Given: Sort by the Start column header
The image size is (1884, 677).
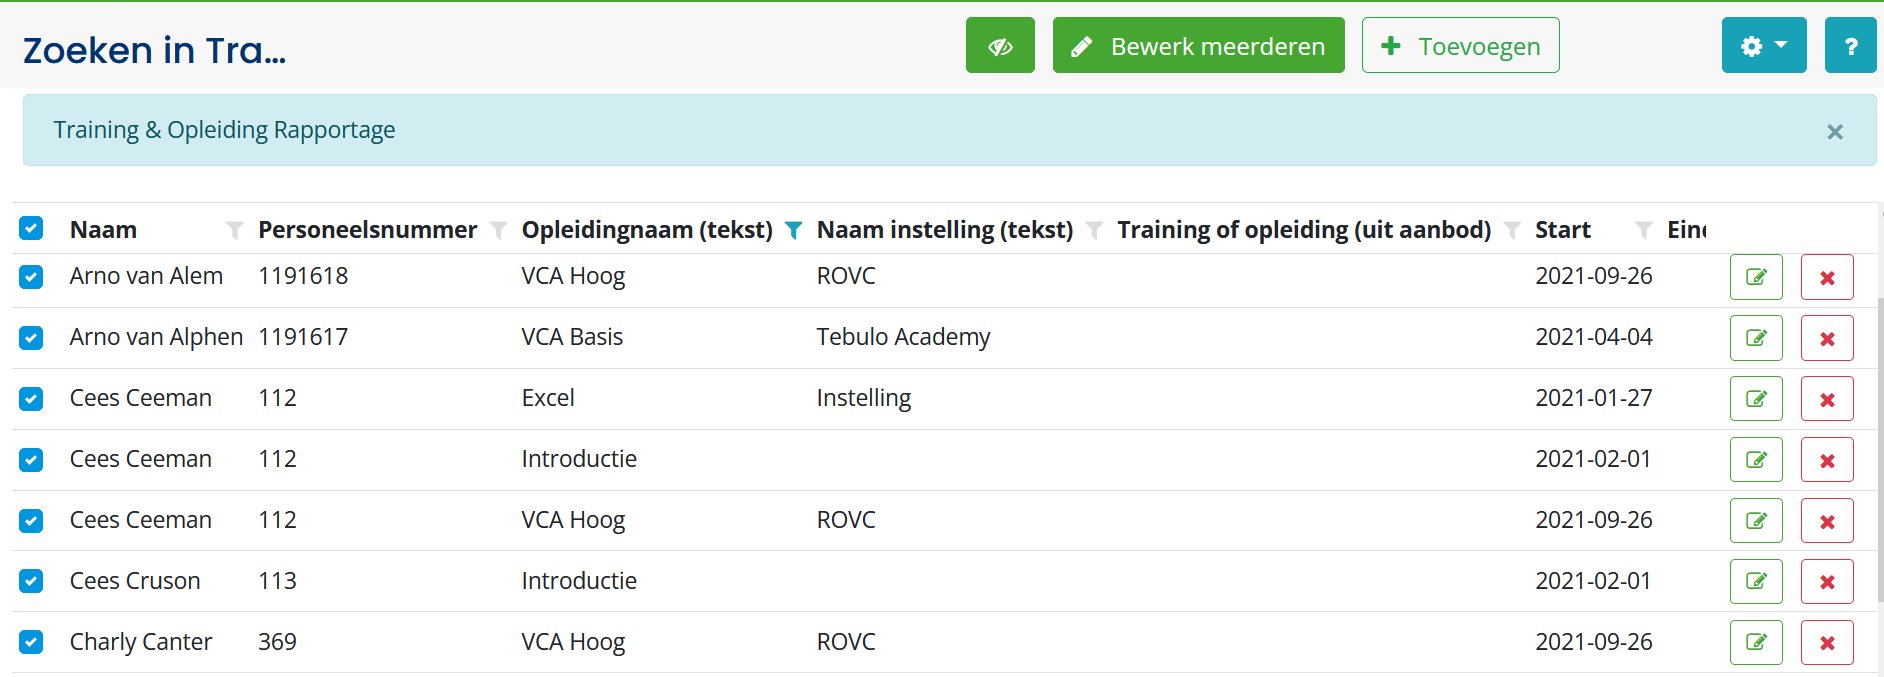Looking at the screenshot, I should pyautogui.click(x=1563, y=230).
